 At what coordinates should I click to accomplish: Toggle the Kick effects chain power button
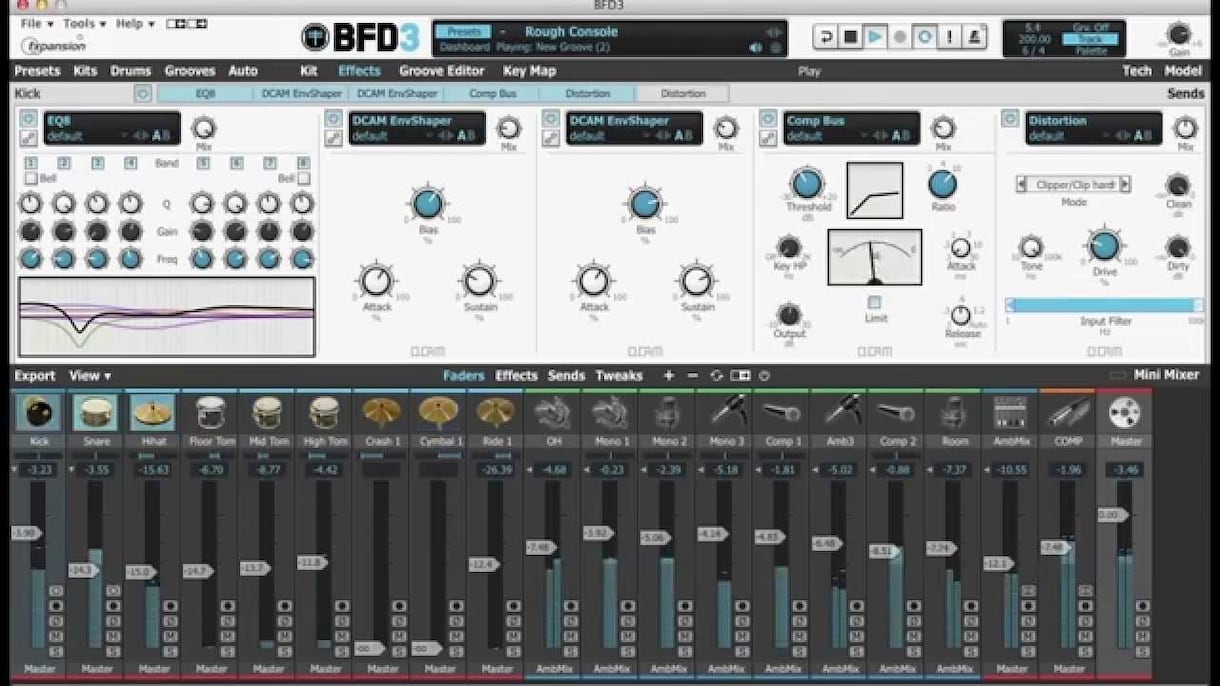point(143,93)
